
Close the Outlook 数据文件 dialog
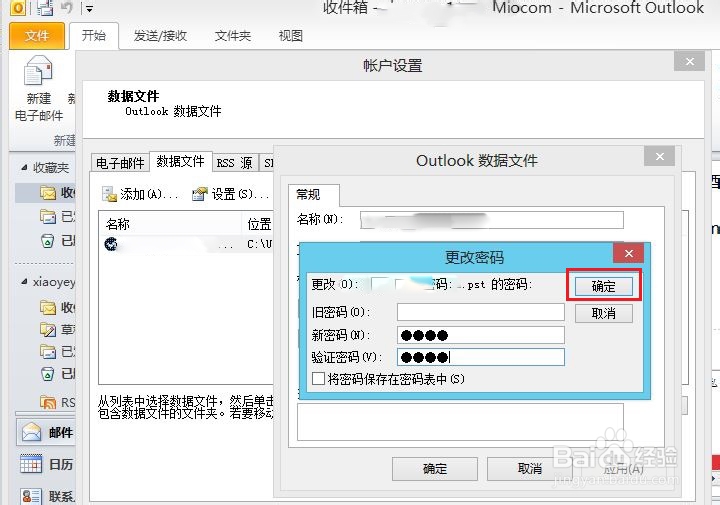click(x=659, y=157)
